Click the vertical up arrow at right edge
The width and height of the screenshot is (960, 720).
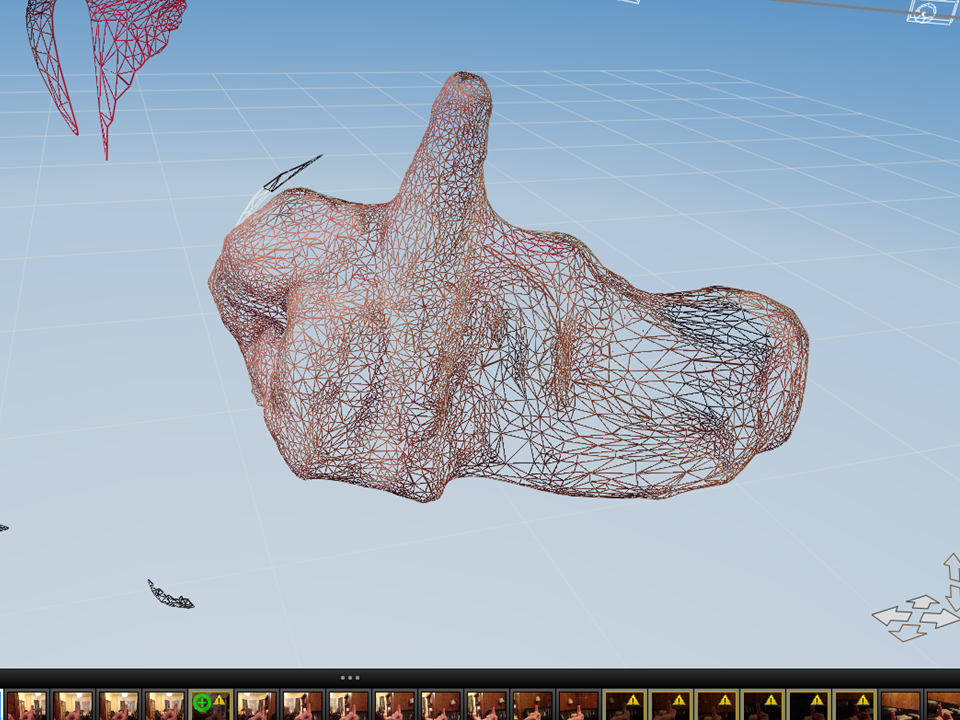coord(952,566)
